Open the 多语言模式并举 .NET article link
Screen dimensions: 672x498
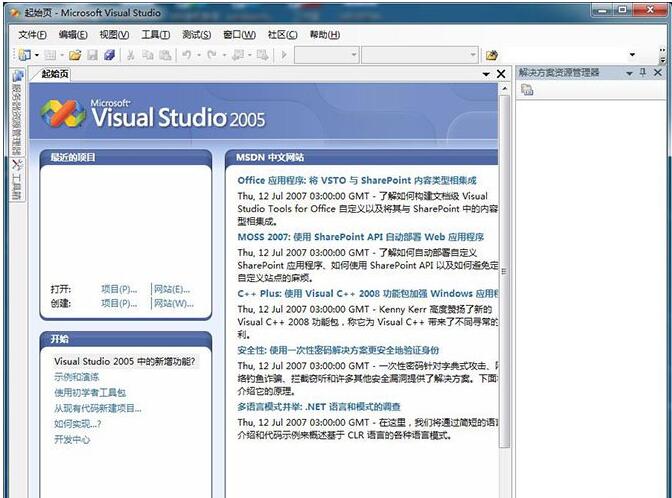[319, 407]
